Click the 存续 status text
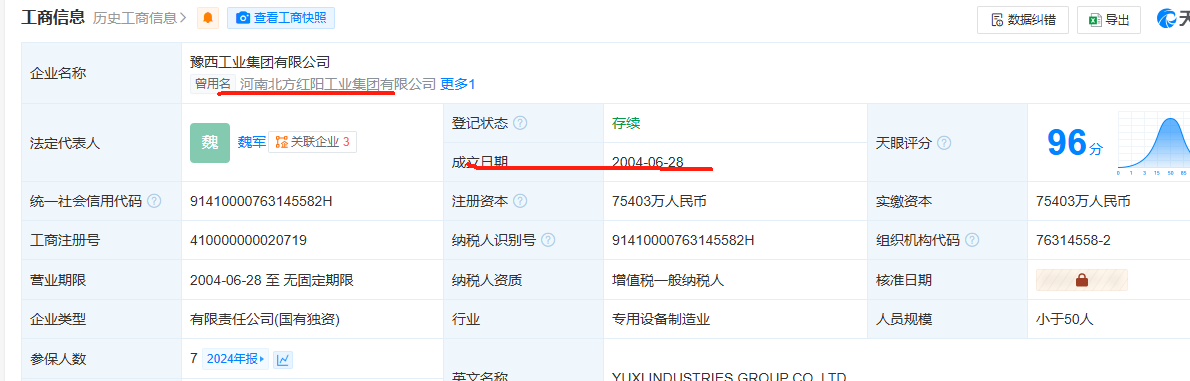The width and height of the screenshot is (1190, 381). pos(626,123)
